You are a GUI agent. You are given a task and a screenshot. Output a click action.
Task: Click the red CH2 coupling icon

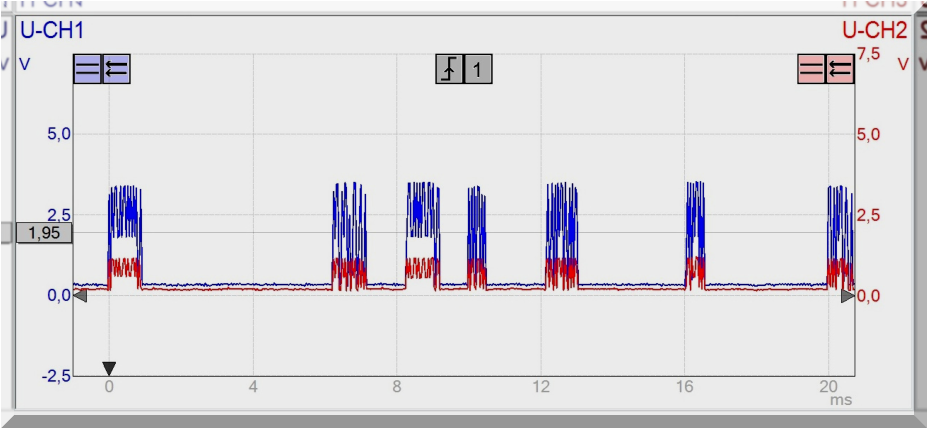pyautogui.click(x=811, y=69)
